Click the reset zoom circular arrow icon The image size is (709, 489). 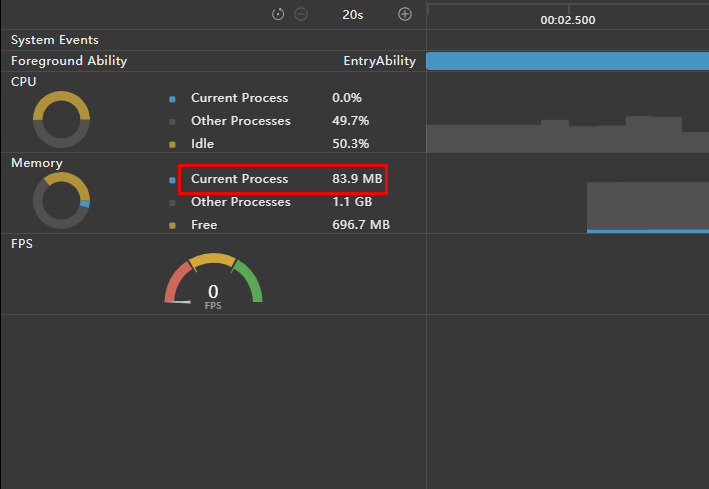click(x=279, y=14)
